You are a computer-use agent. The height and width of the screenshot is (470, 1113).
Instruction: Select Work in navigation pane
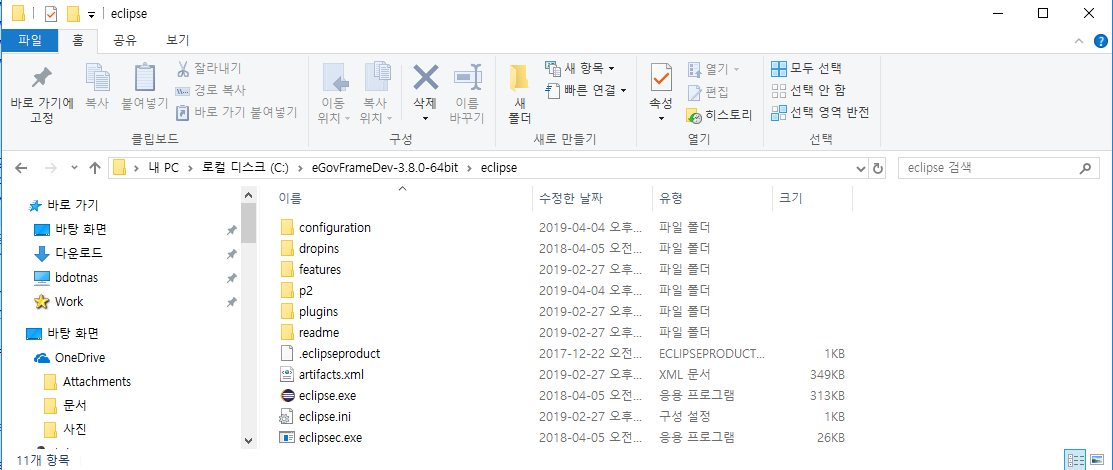click(x=58, y=302)
